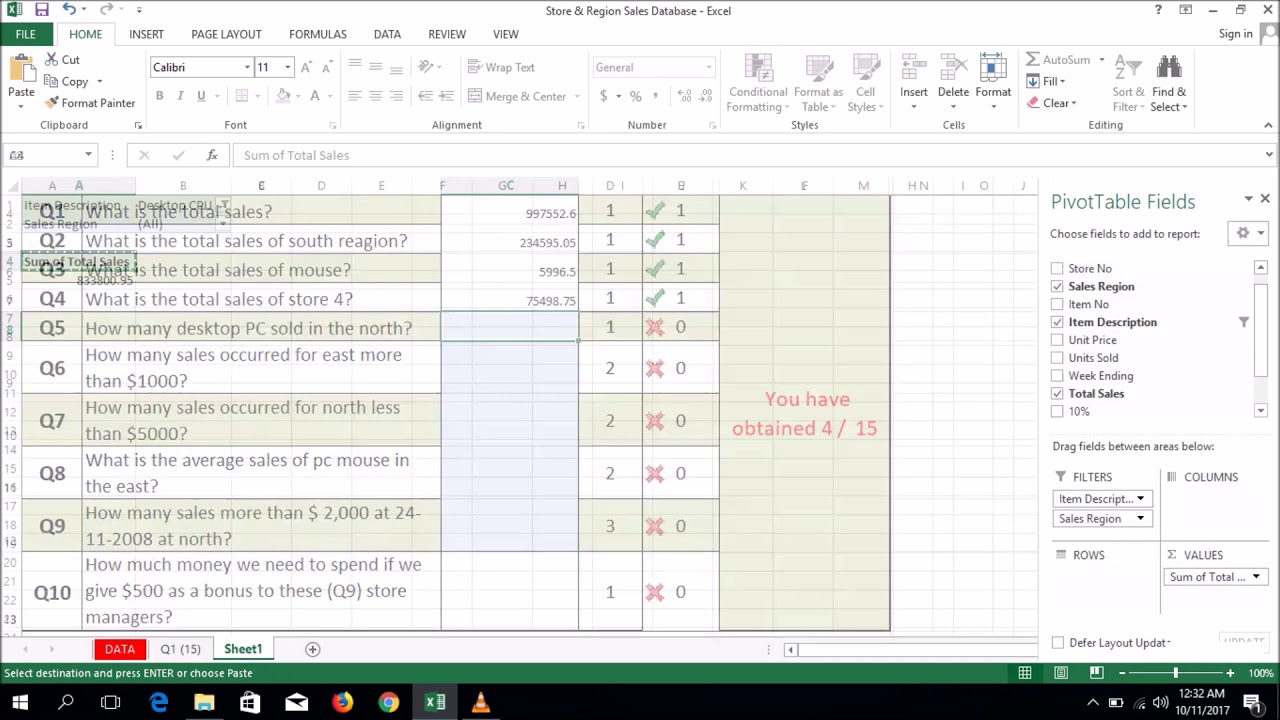Open Excel Help question mark
This screenshot has height=720, width=1280.
(x=1158, y=10)
